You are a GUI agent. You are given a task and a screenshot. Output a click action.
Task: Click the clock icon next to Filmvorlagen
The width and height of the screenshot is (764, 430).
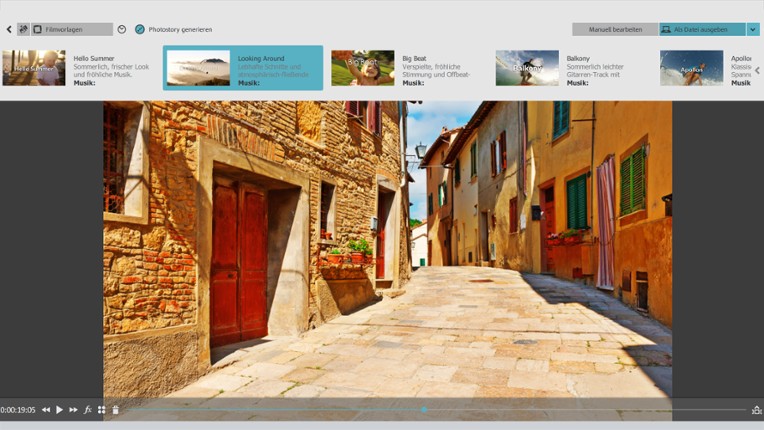pyautogui.click(x=122, y=30)
